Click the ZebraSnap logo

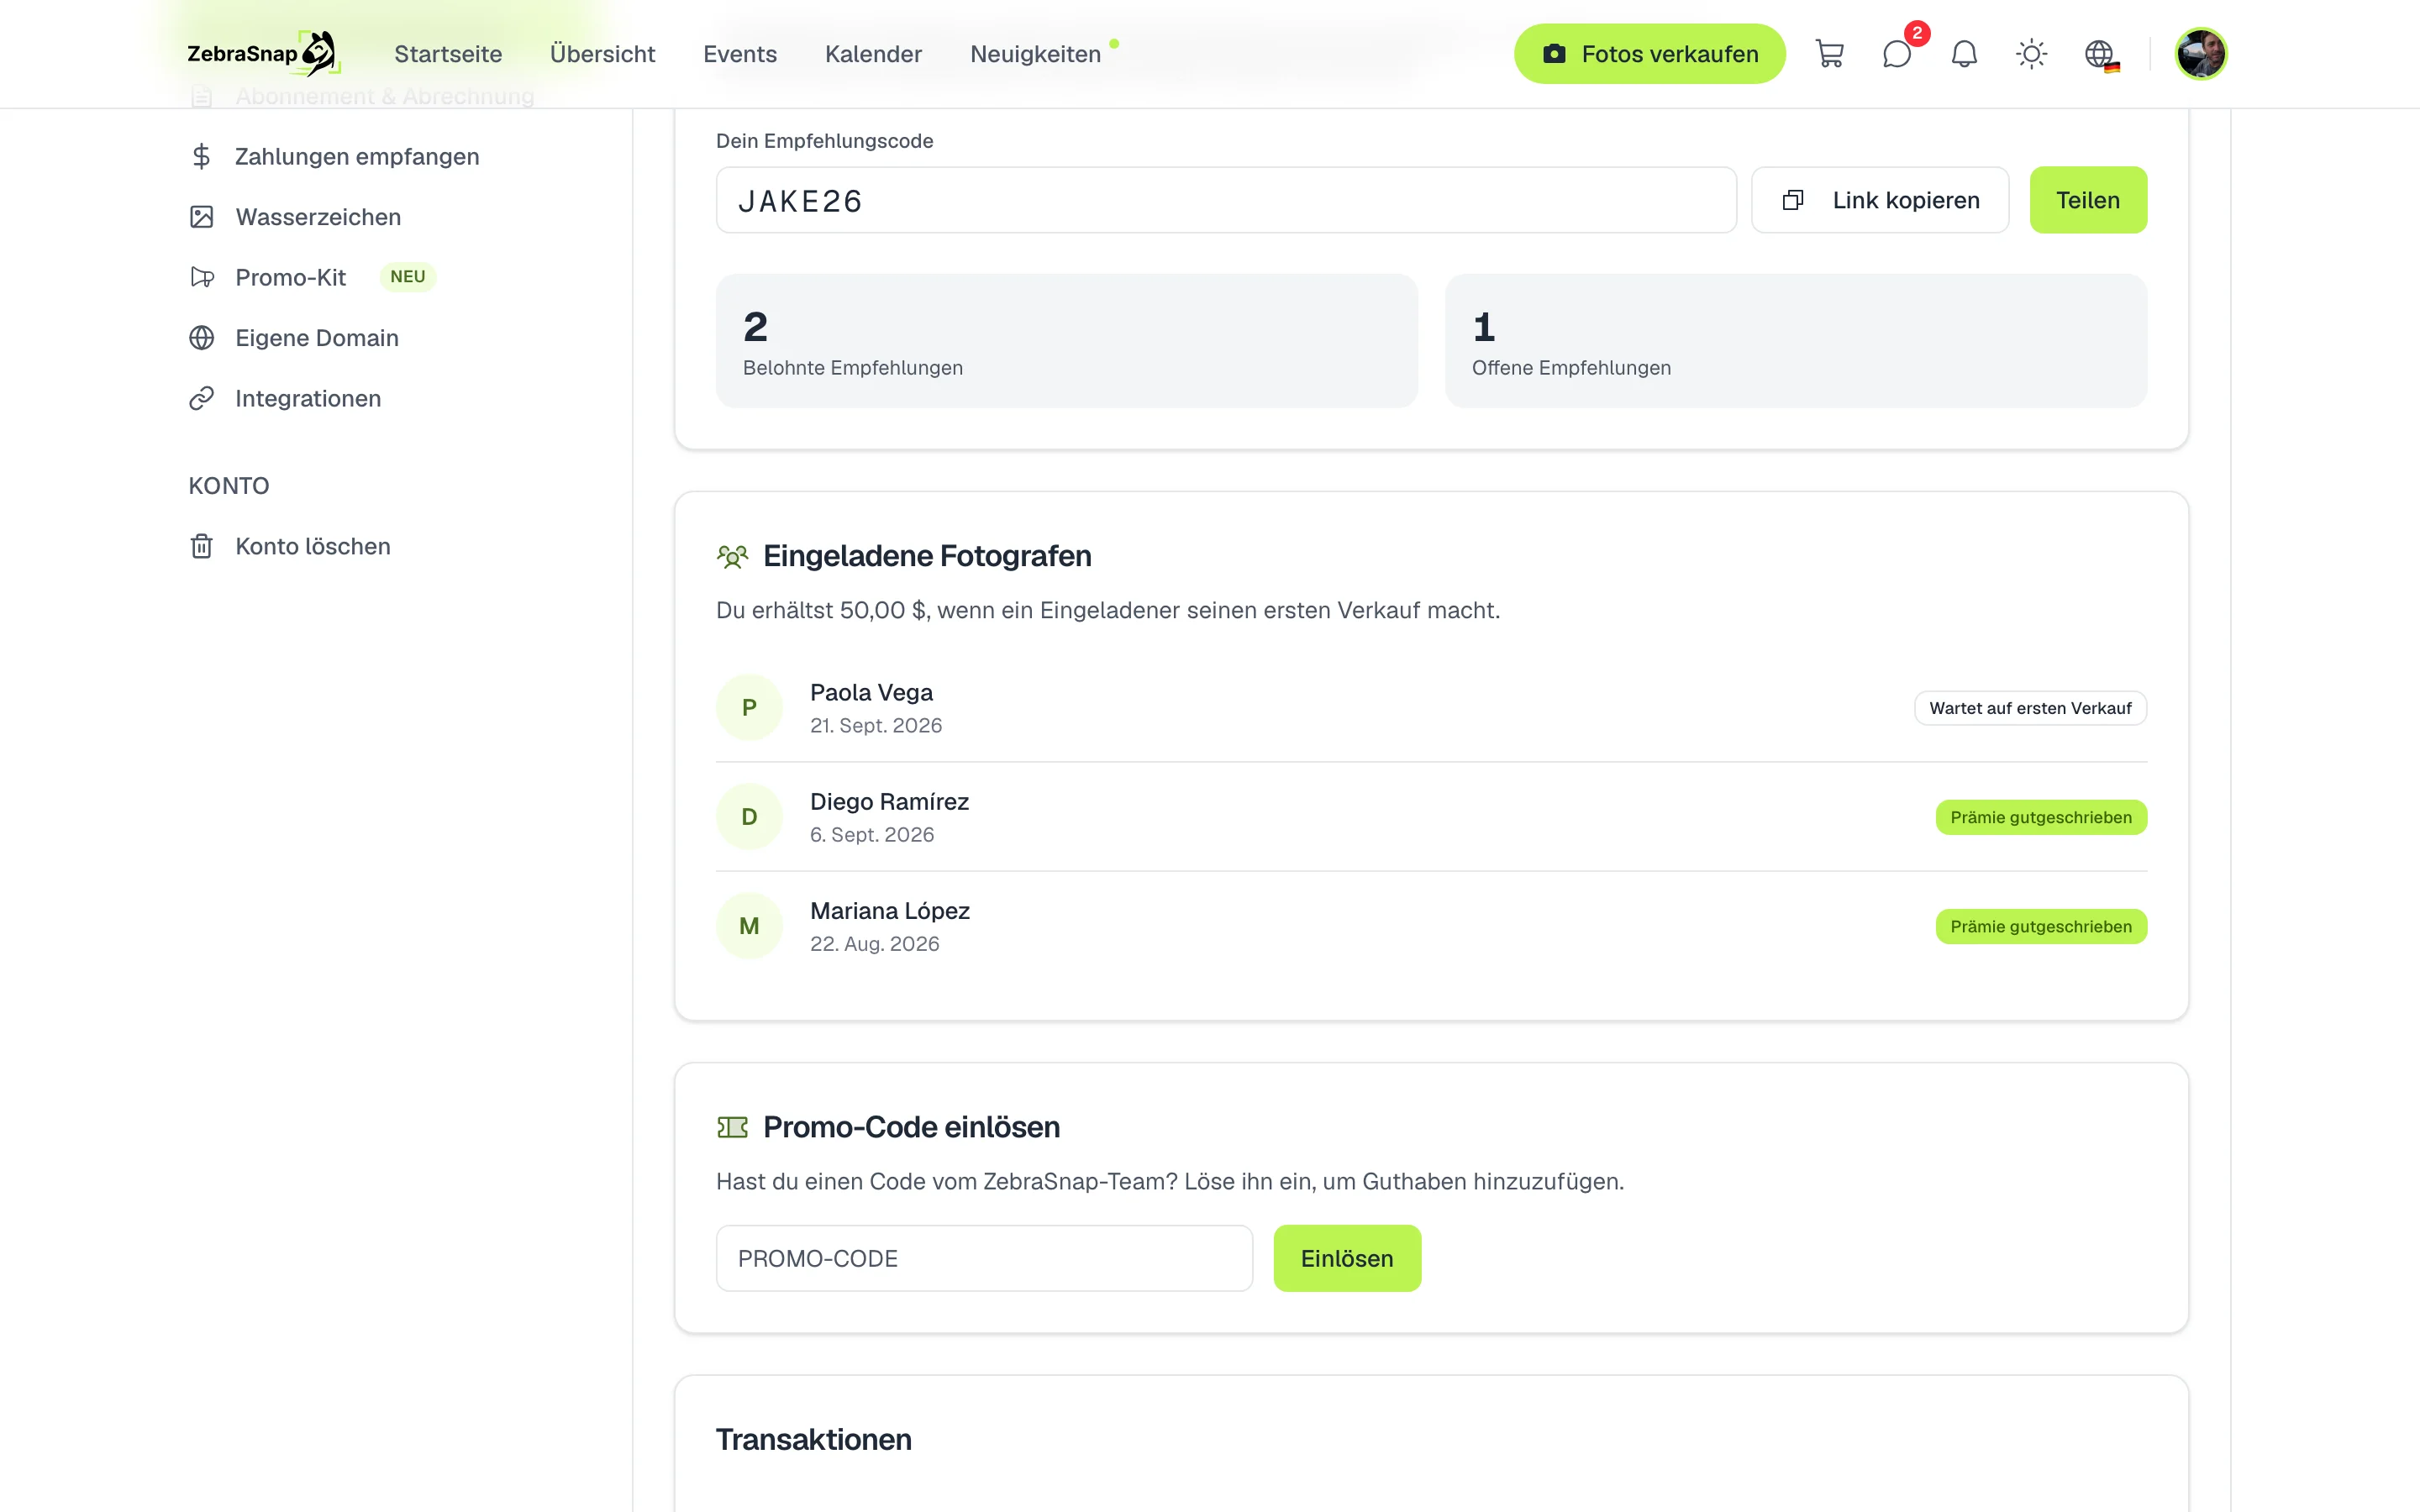(264, 53)
